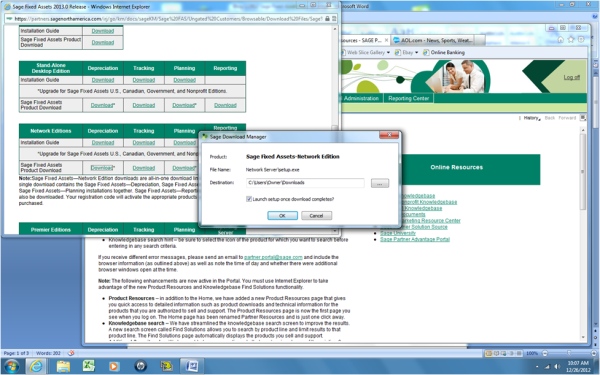The height and width of the screenshot is (375, 600).
Task: Download Network Editions Tracking Installation Guide
Action: pyautogui.click(x=143, y=143)
